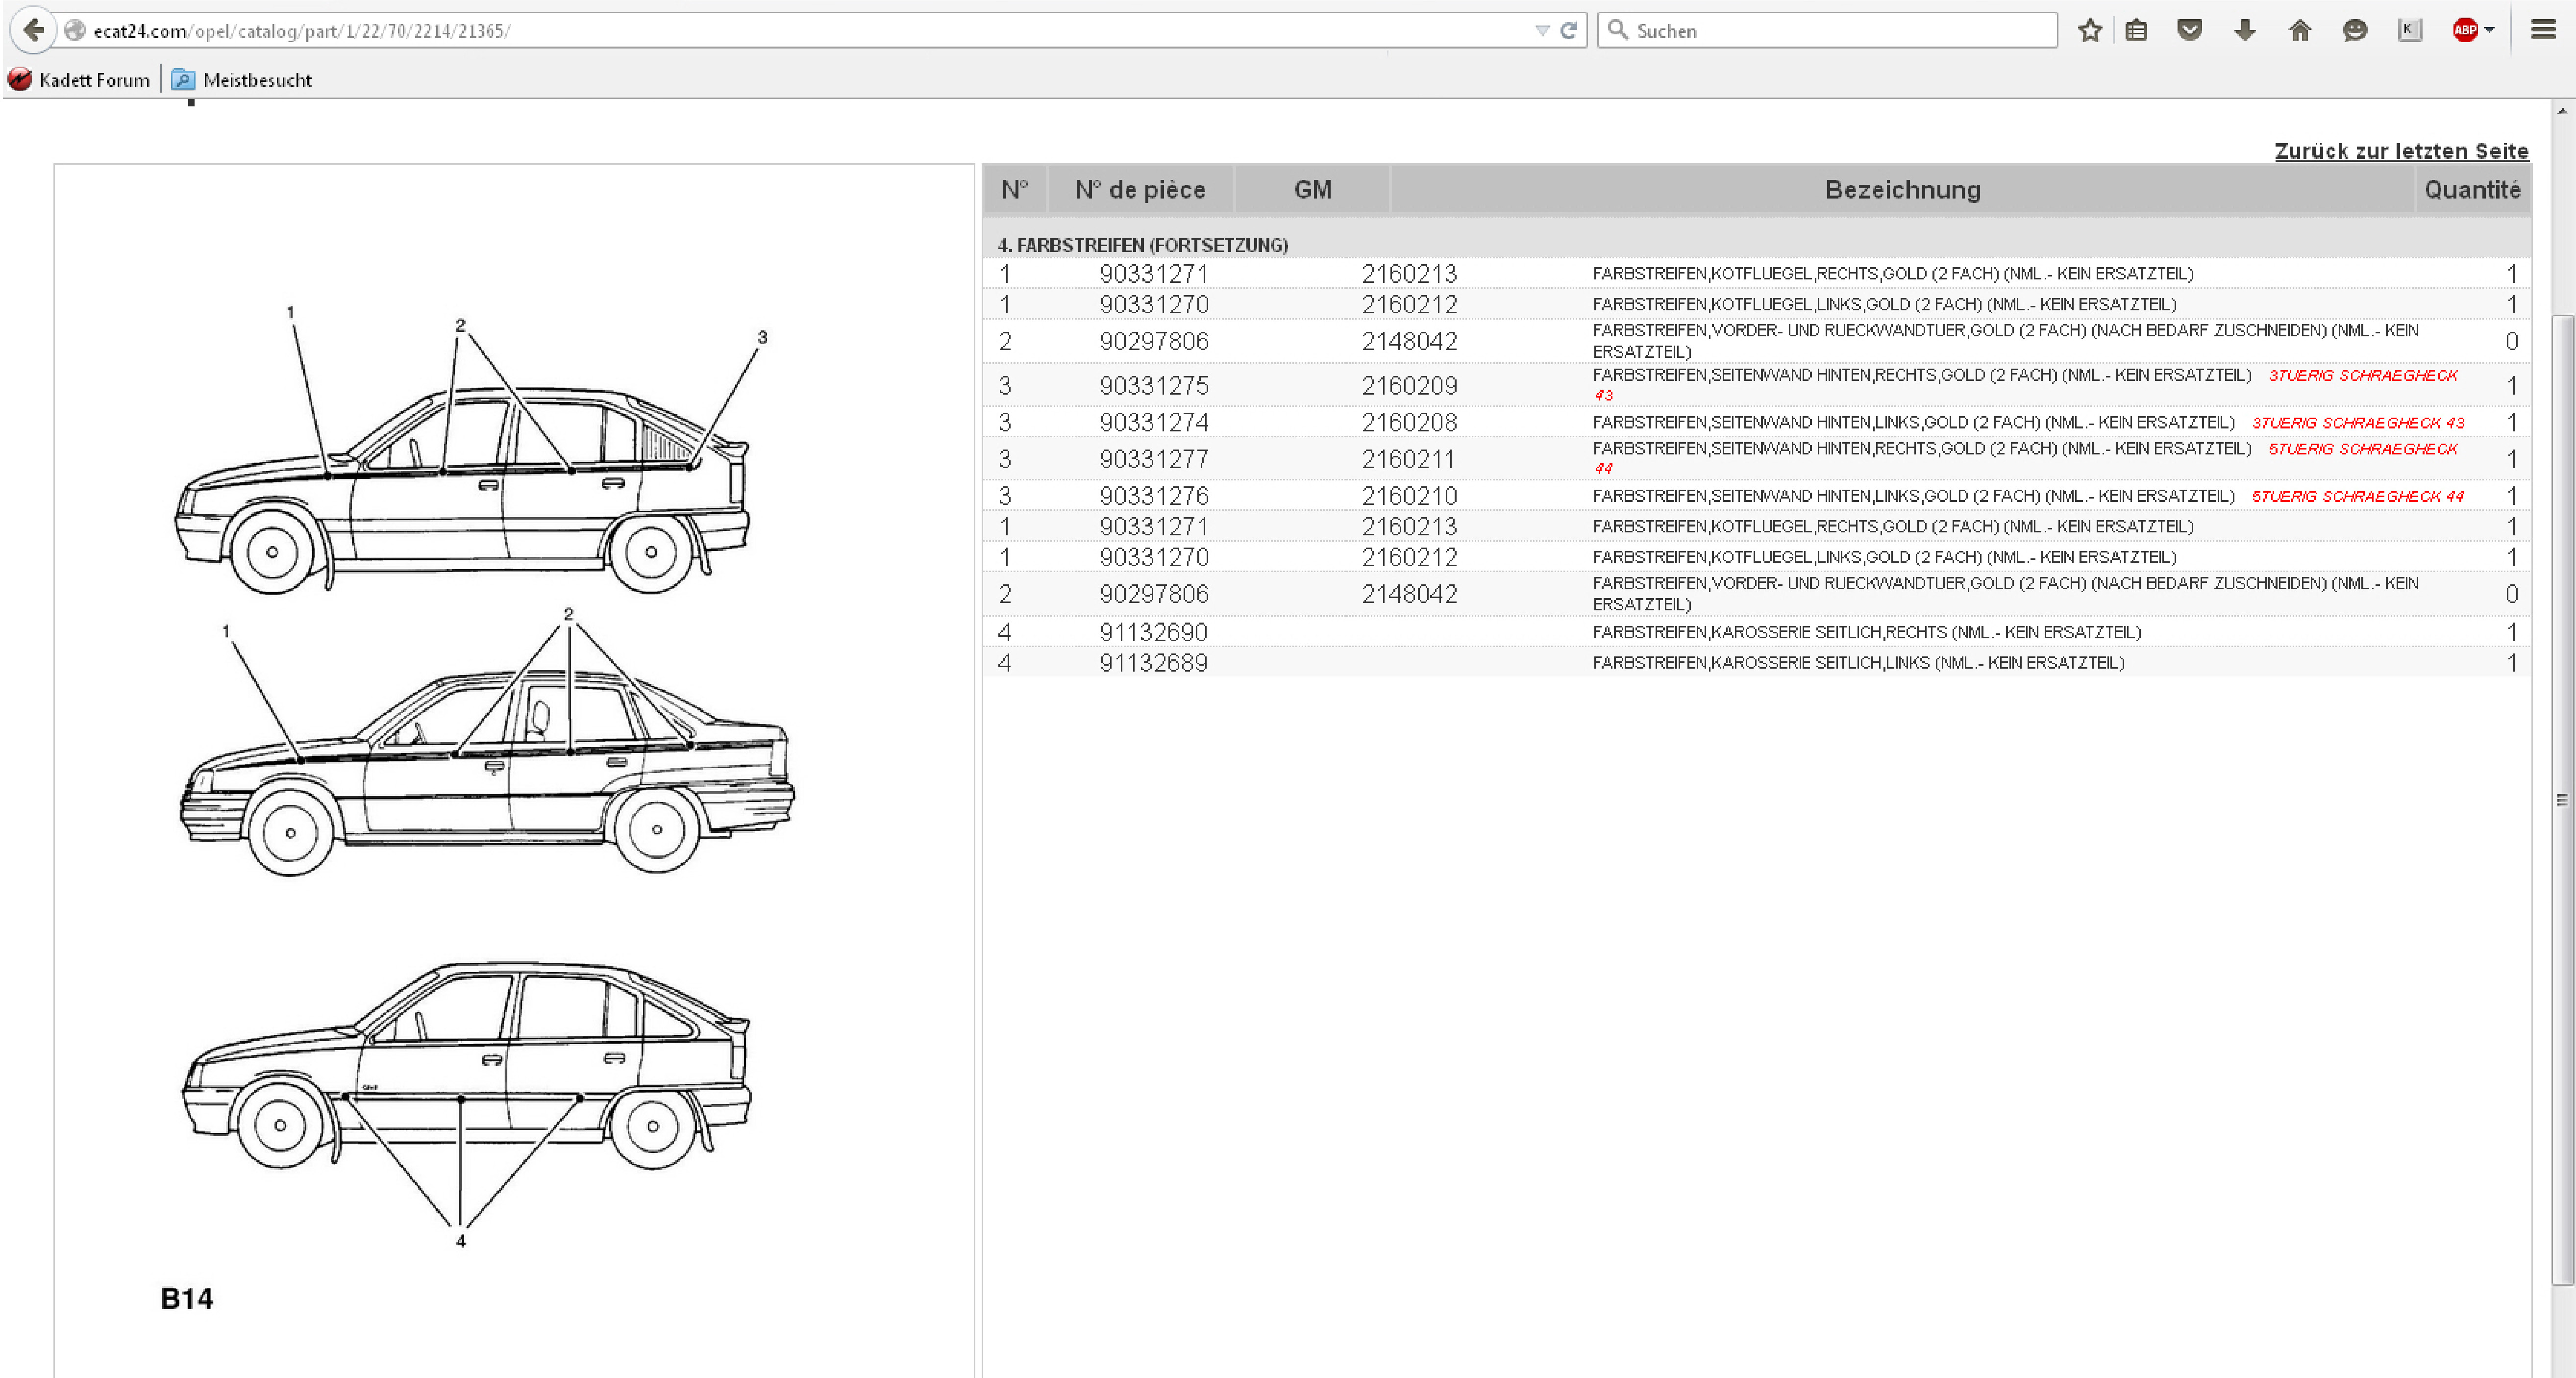Click the Pocket save icon
2576x1378 pixels.
pyautogui.click(x=2189, y=30)
